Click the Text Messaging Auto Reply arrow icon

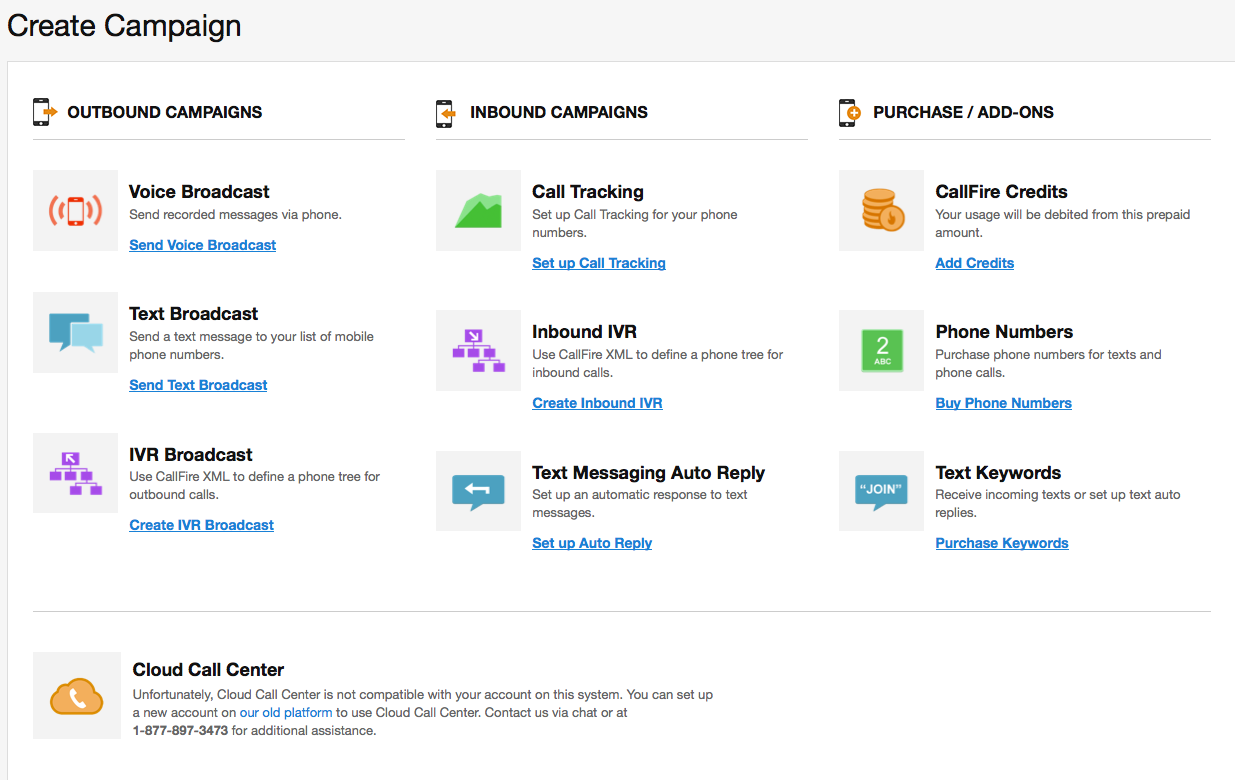tap(478, 491)
